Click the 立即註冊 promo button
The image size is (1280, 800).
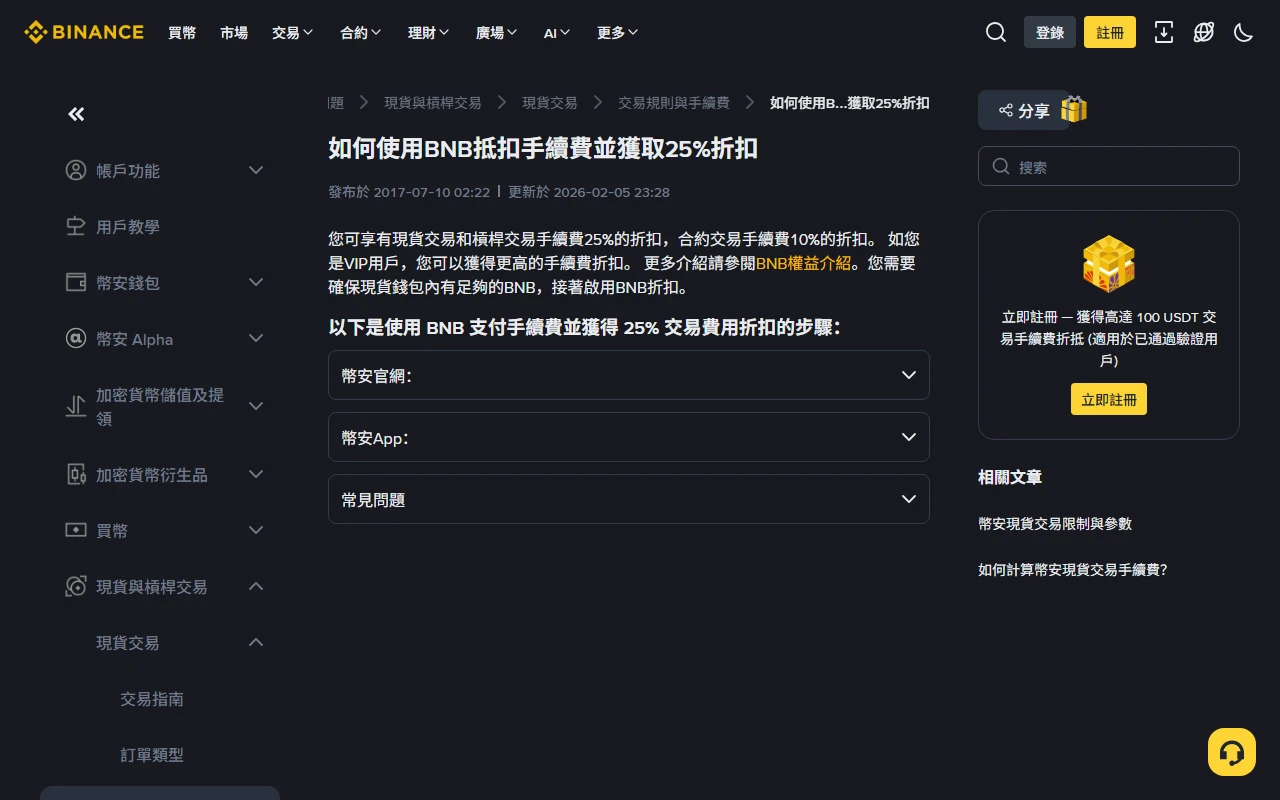tap(1109, 399)
